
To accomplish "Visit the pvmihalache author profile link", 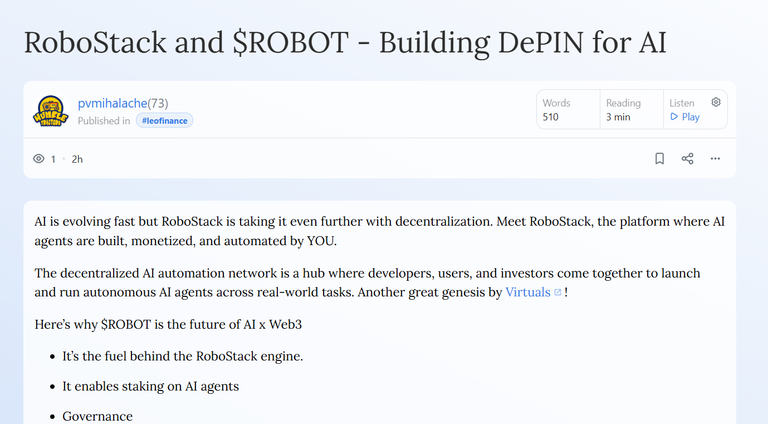I will (x=112, y=103).
